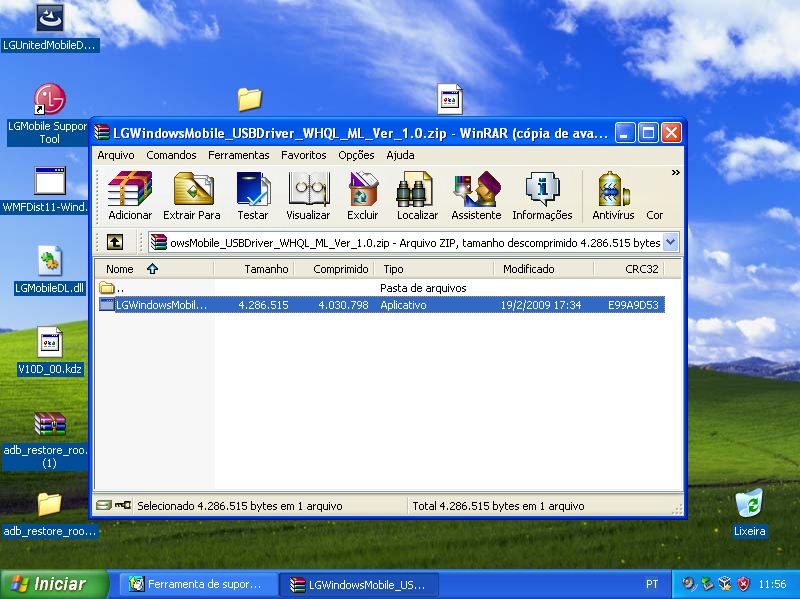The image size is (800, 599).
Task: Click the WinRAR title bar icon
Action: (x=102, y=133)
